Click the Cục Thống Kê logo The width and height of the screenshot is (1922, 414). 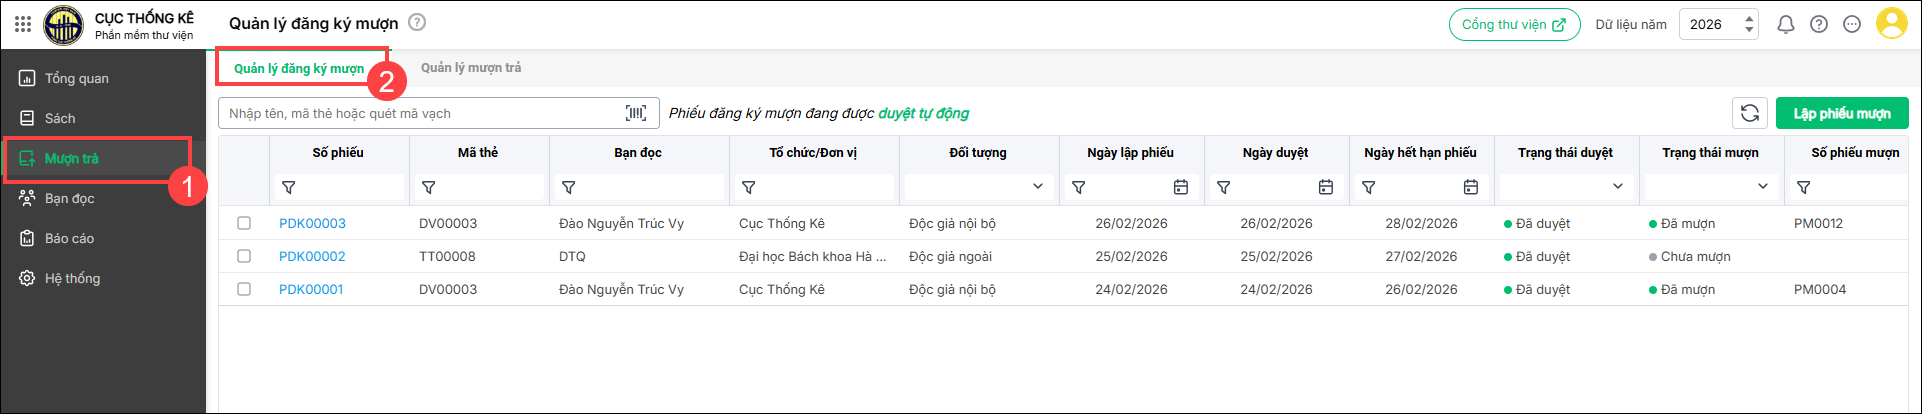(64, 25)
